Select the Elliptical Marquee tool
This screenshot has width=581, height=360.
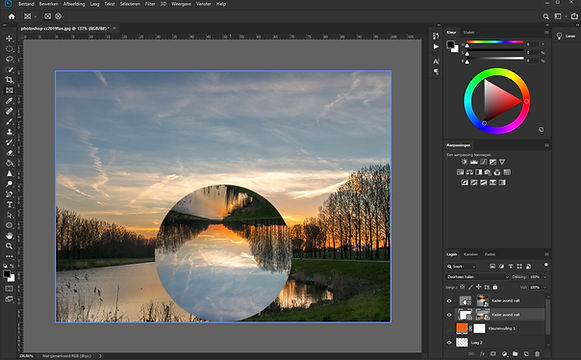coord(9,49)
